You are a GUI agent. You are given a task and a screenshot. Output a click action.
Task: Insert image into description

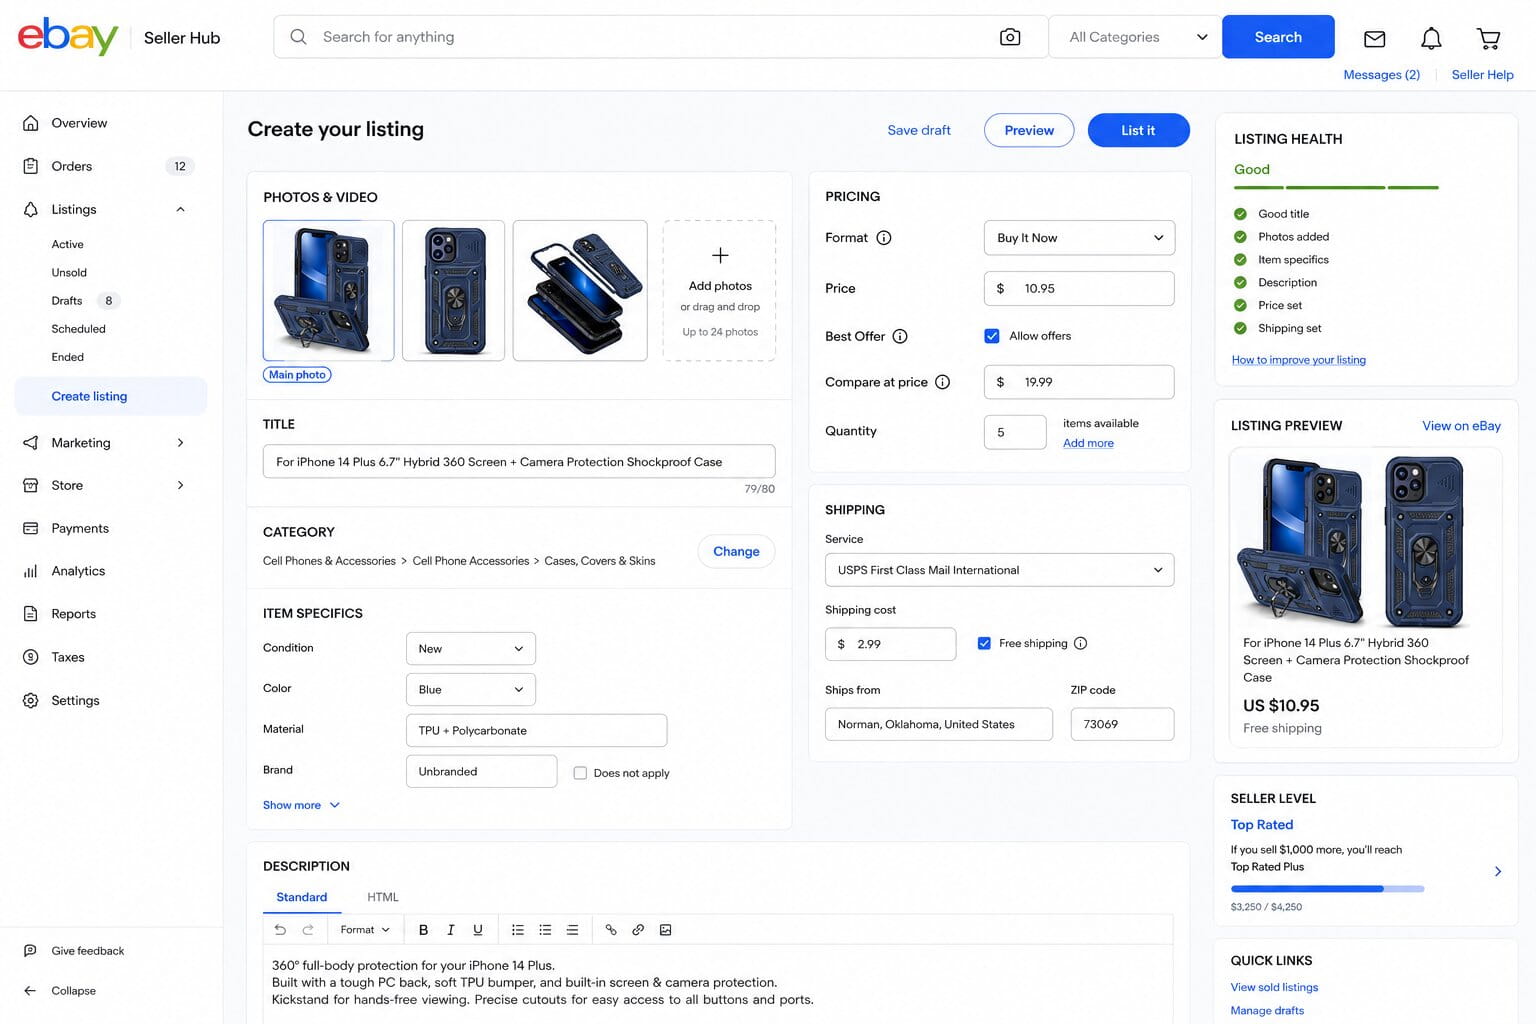666,930
